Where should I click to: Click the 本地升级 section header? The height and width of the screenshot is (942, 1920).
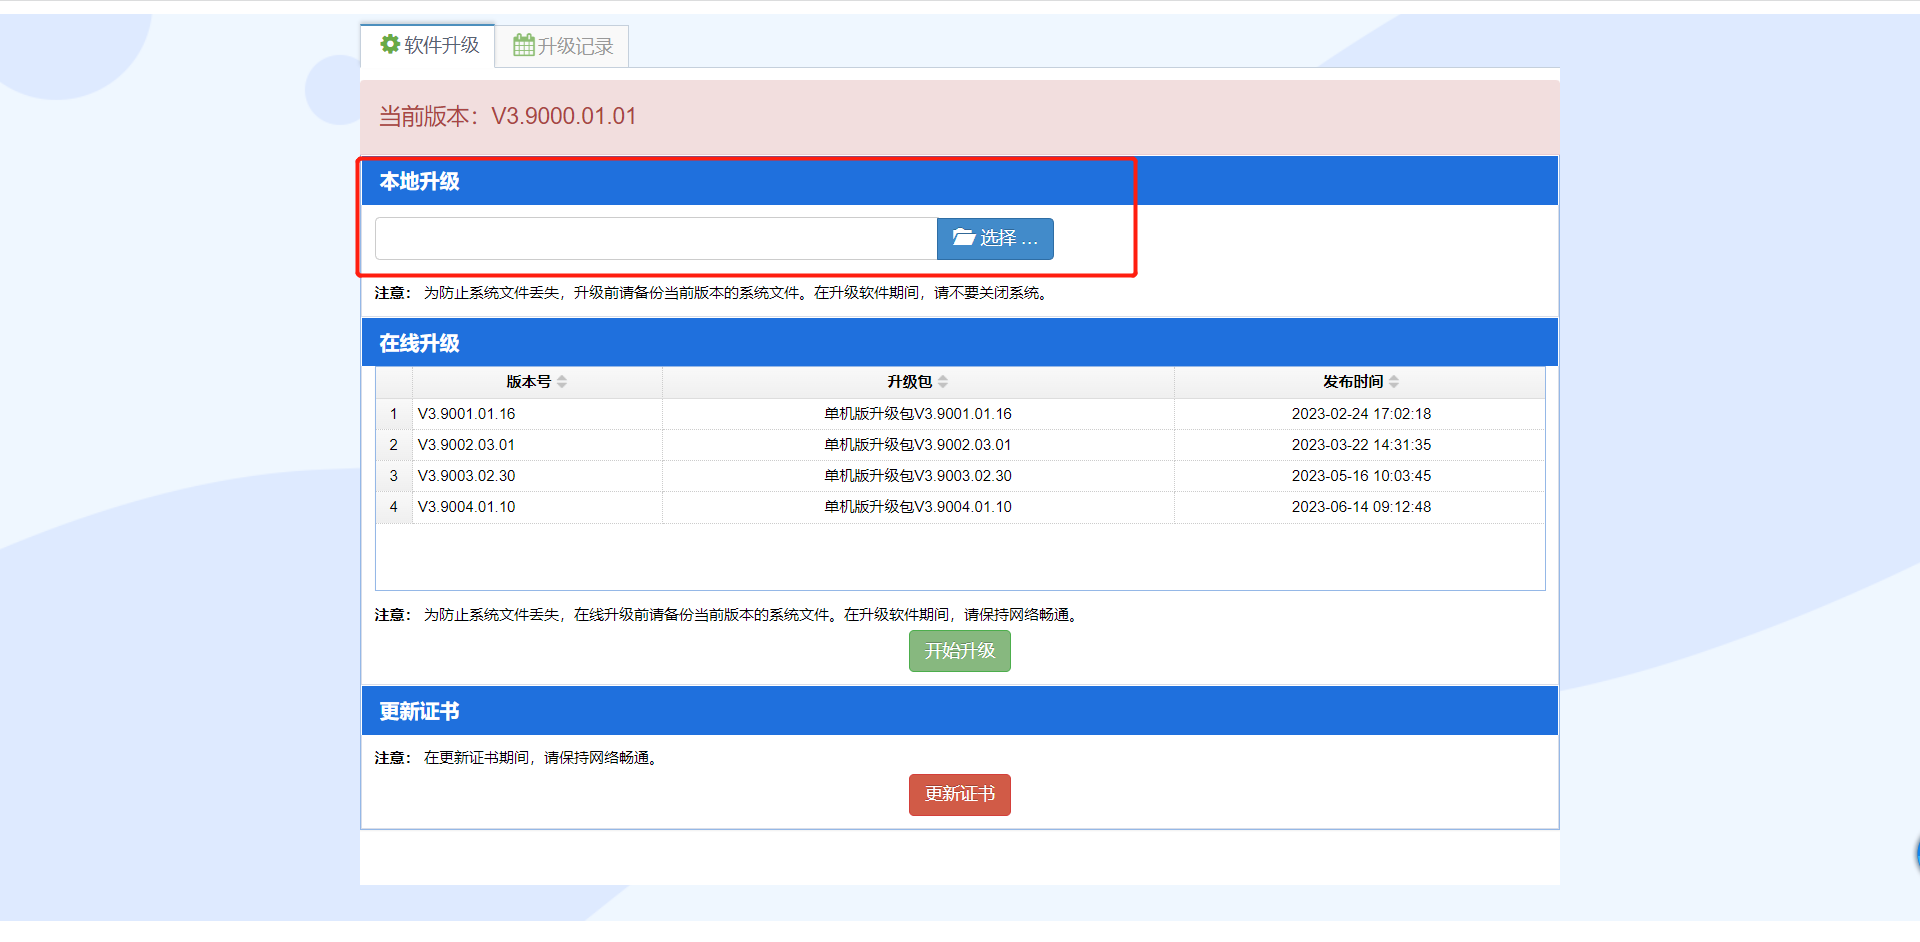960,181
